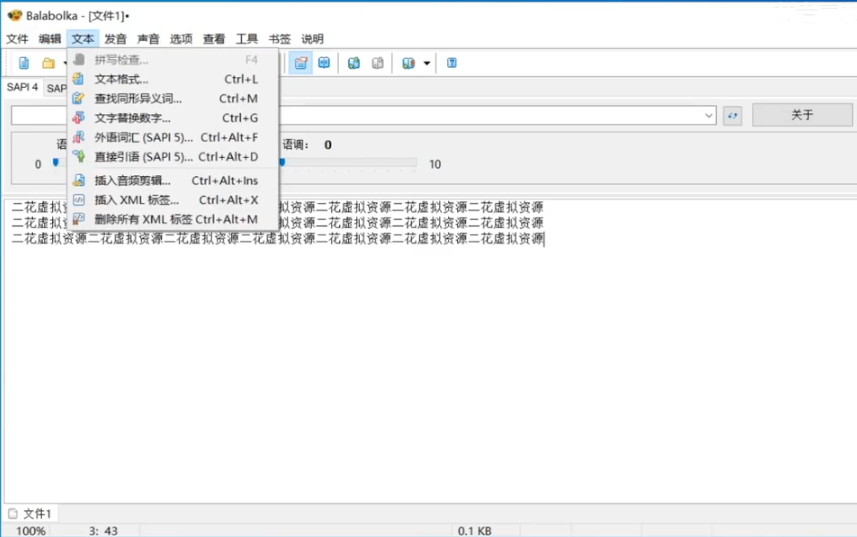Screen dimensions: 857x537
Task: Close the open 文本 menu
Action: point(83,39)
